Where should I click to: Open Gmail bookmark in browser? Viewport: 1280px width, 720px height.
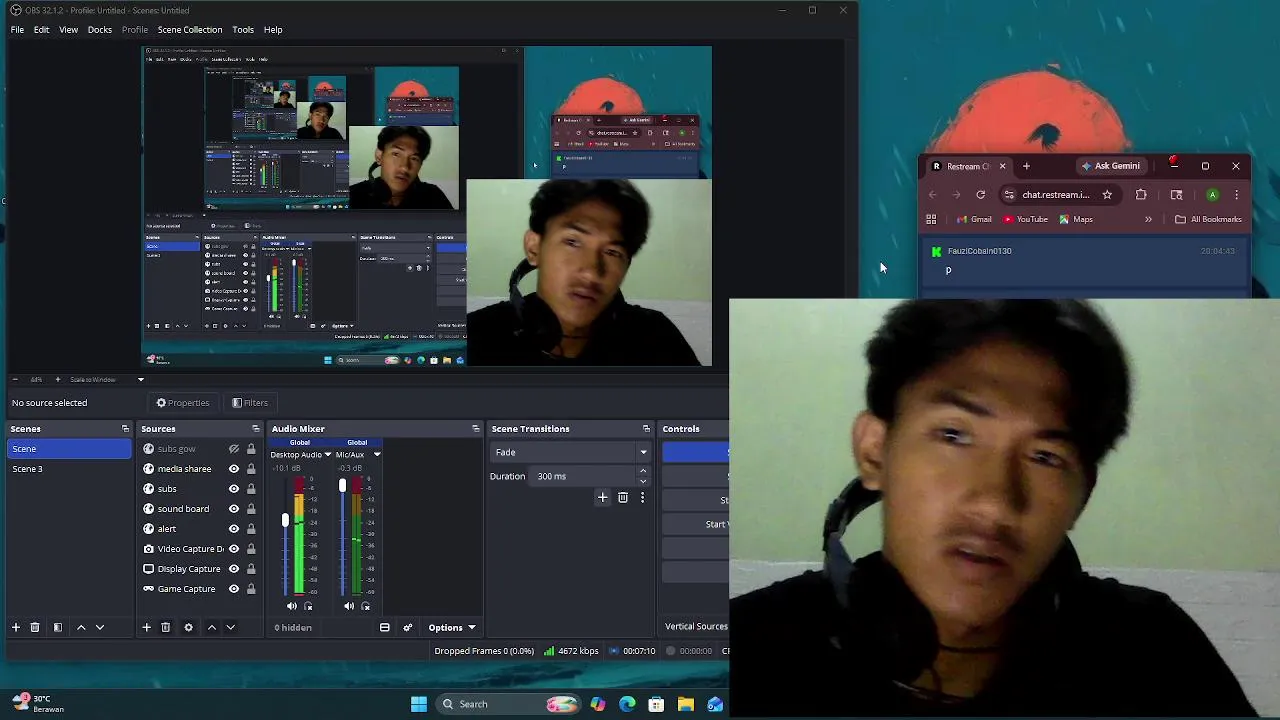click(974, 219)
